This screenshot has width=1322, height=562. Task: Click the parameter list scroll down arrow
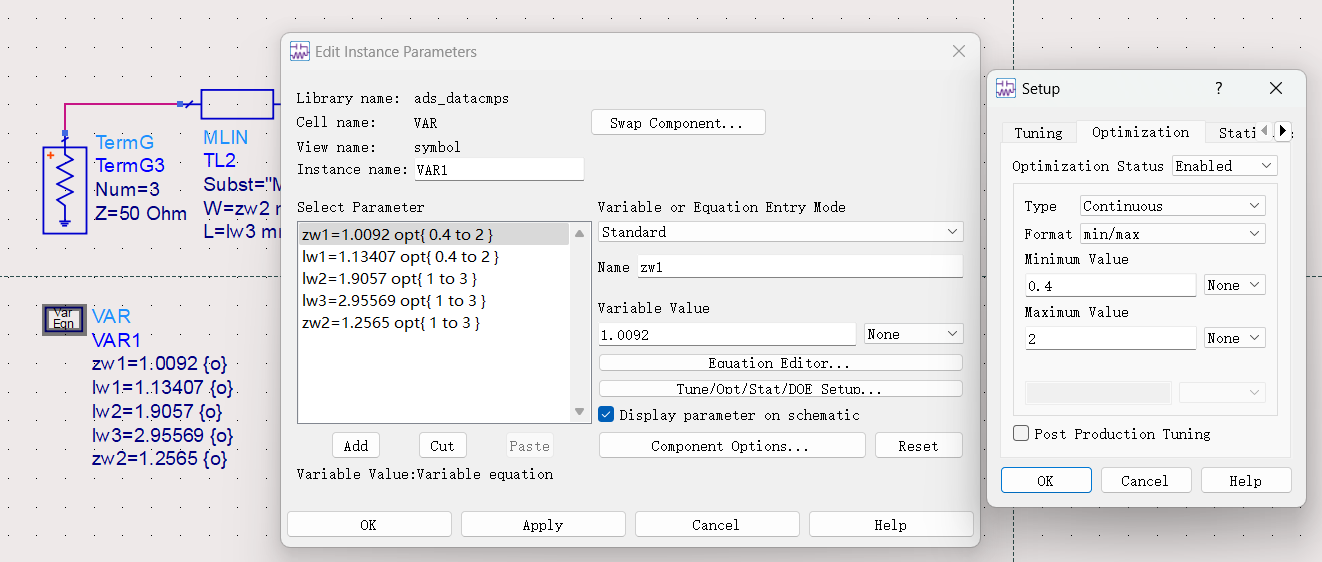579,411
